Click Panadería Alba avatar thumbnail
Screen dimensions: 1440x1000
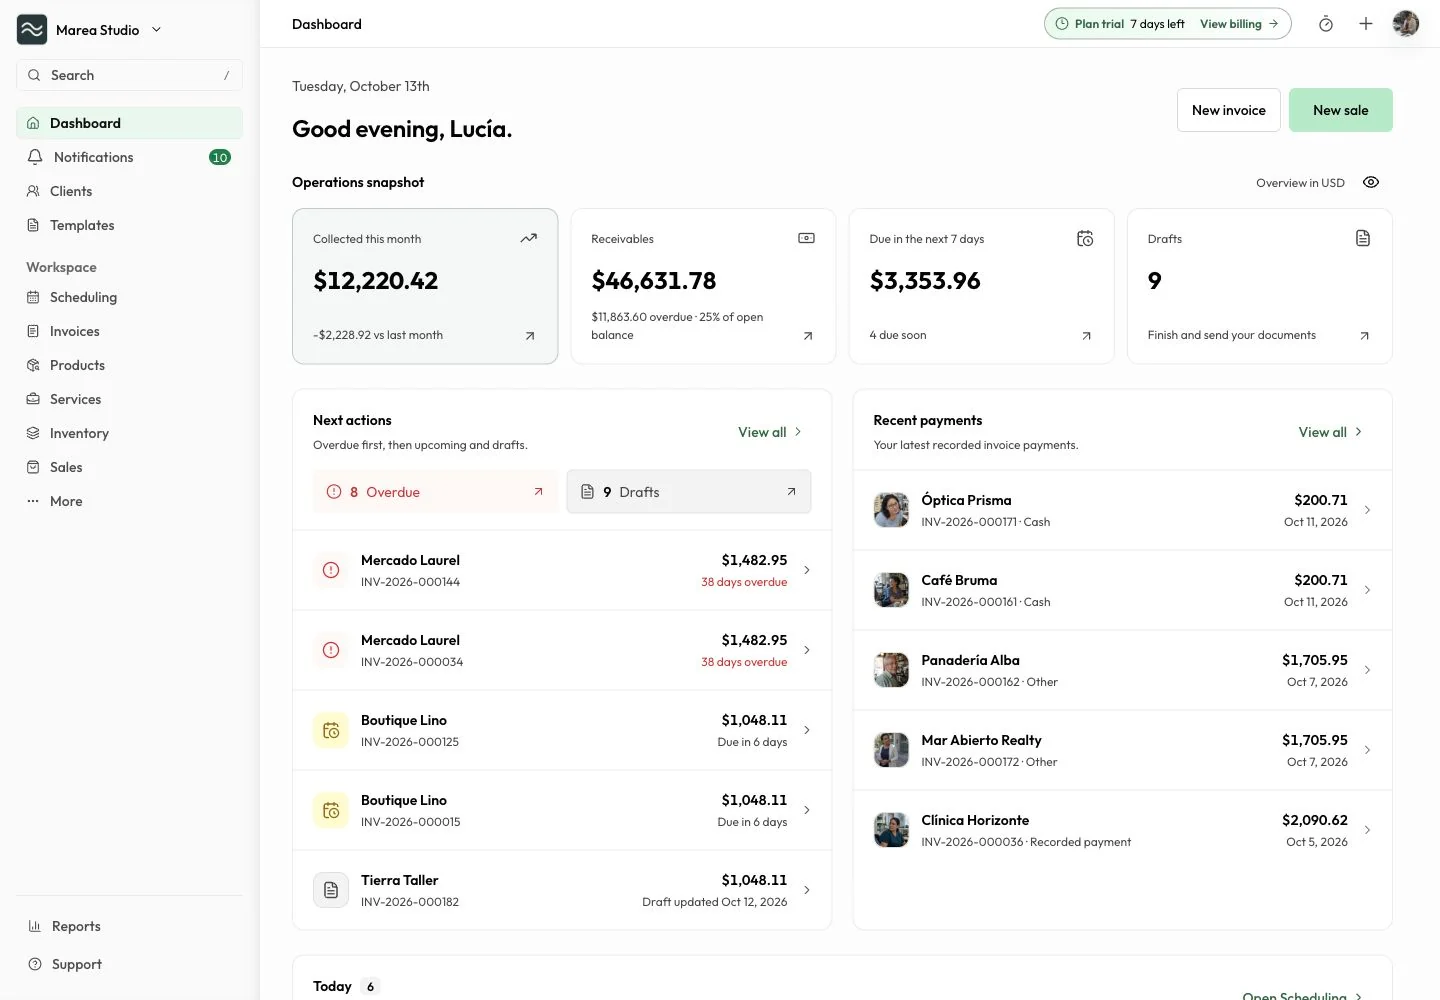[x=891, y=670]
